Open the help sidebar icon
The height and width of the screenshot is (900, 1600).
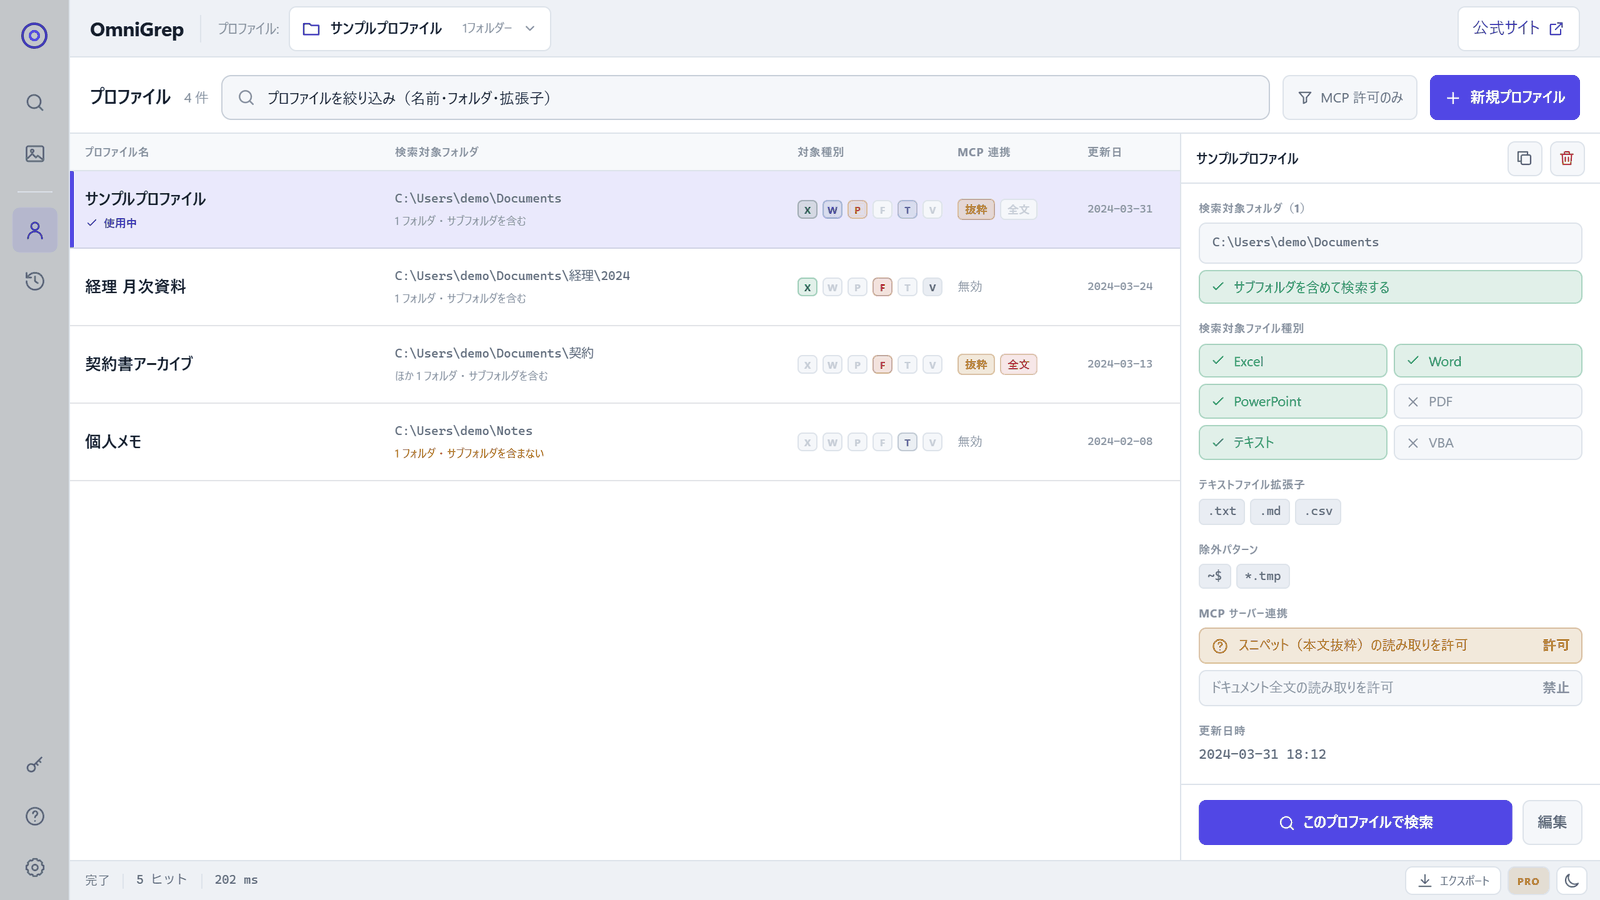click(x=35, y=816)
